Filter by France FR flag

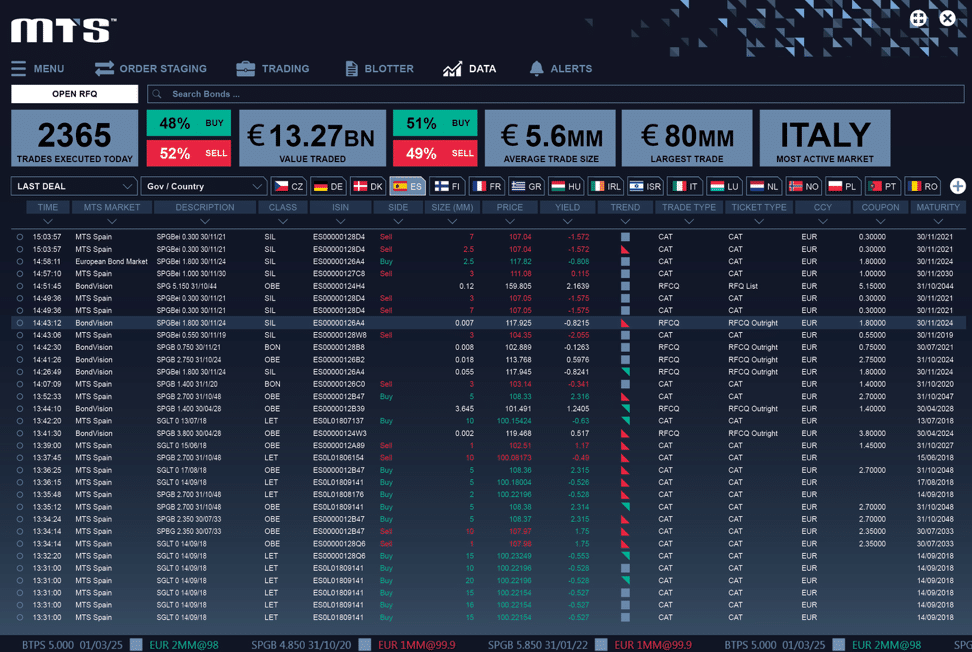[486, 186]
